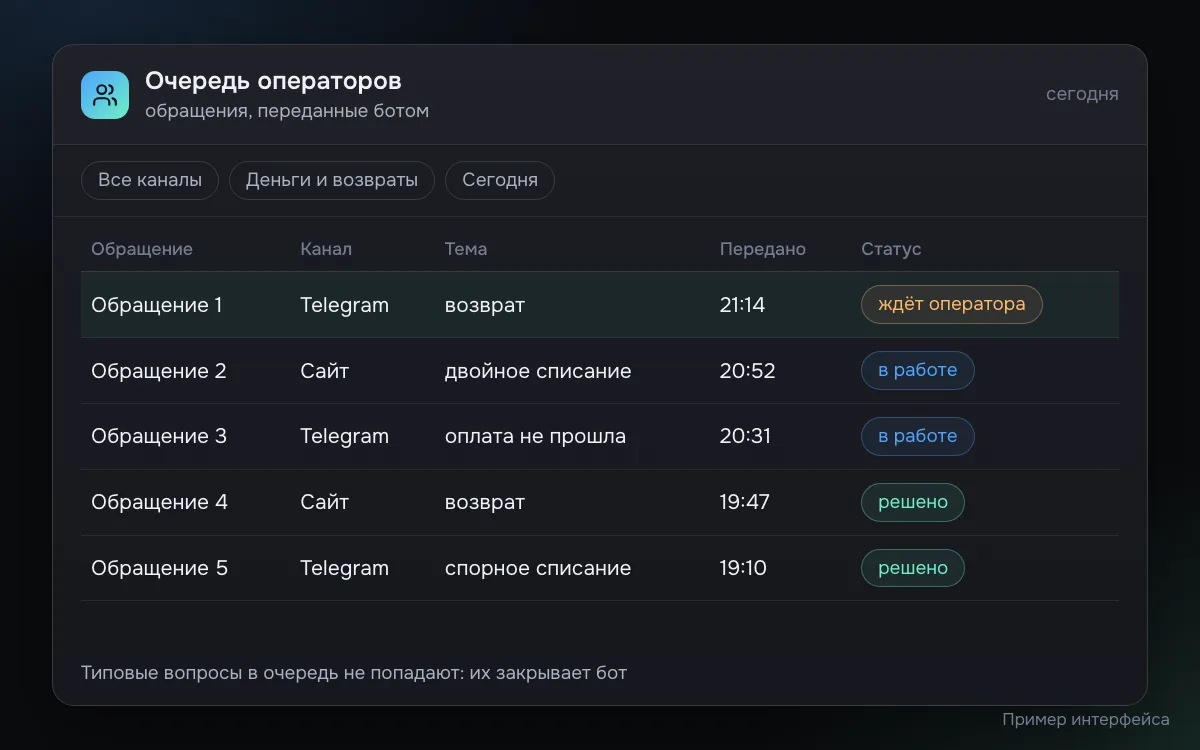The height and width of the screenshot is (750, 1200).
Task: Open the «Обращение 4» row
Action: pos(600,503)
